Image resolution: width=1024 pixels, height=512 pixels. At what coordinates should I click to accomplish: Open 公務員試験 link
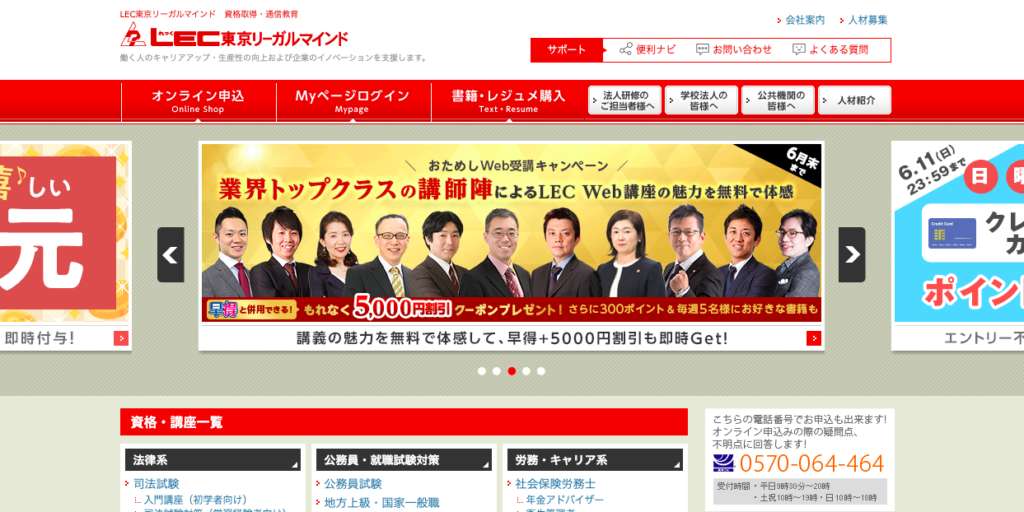click(x=353, y=484)
